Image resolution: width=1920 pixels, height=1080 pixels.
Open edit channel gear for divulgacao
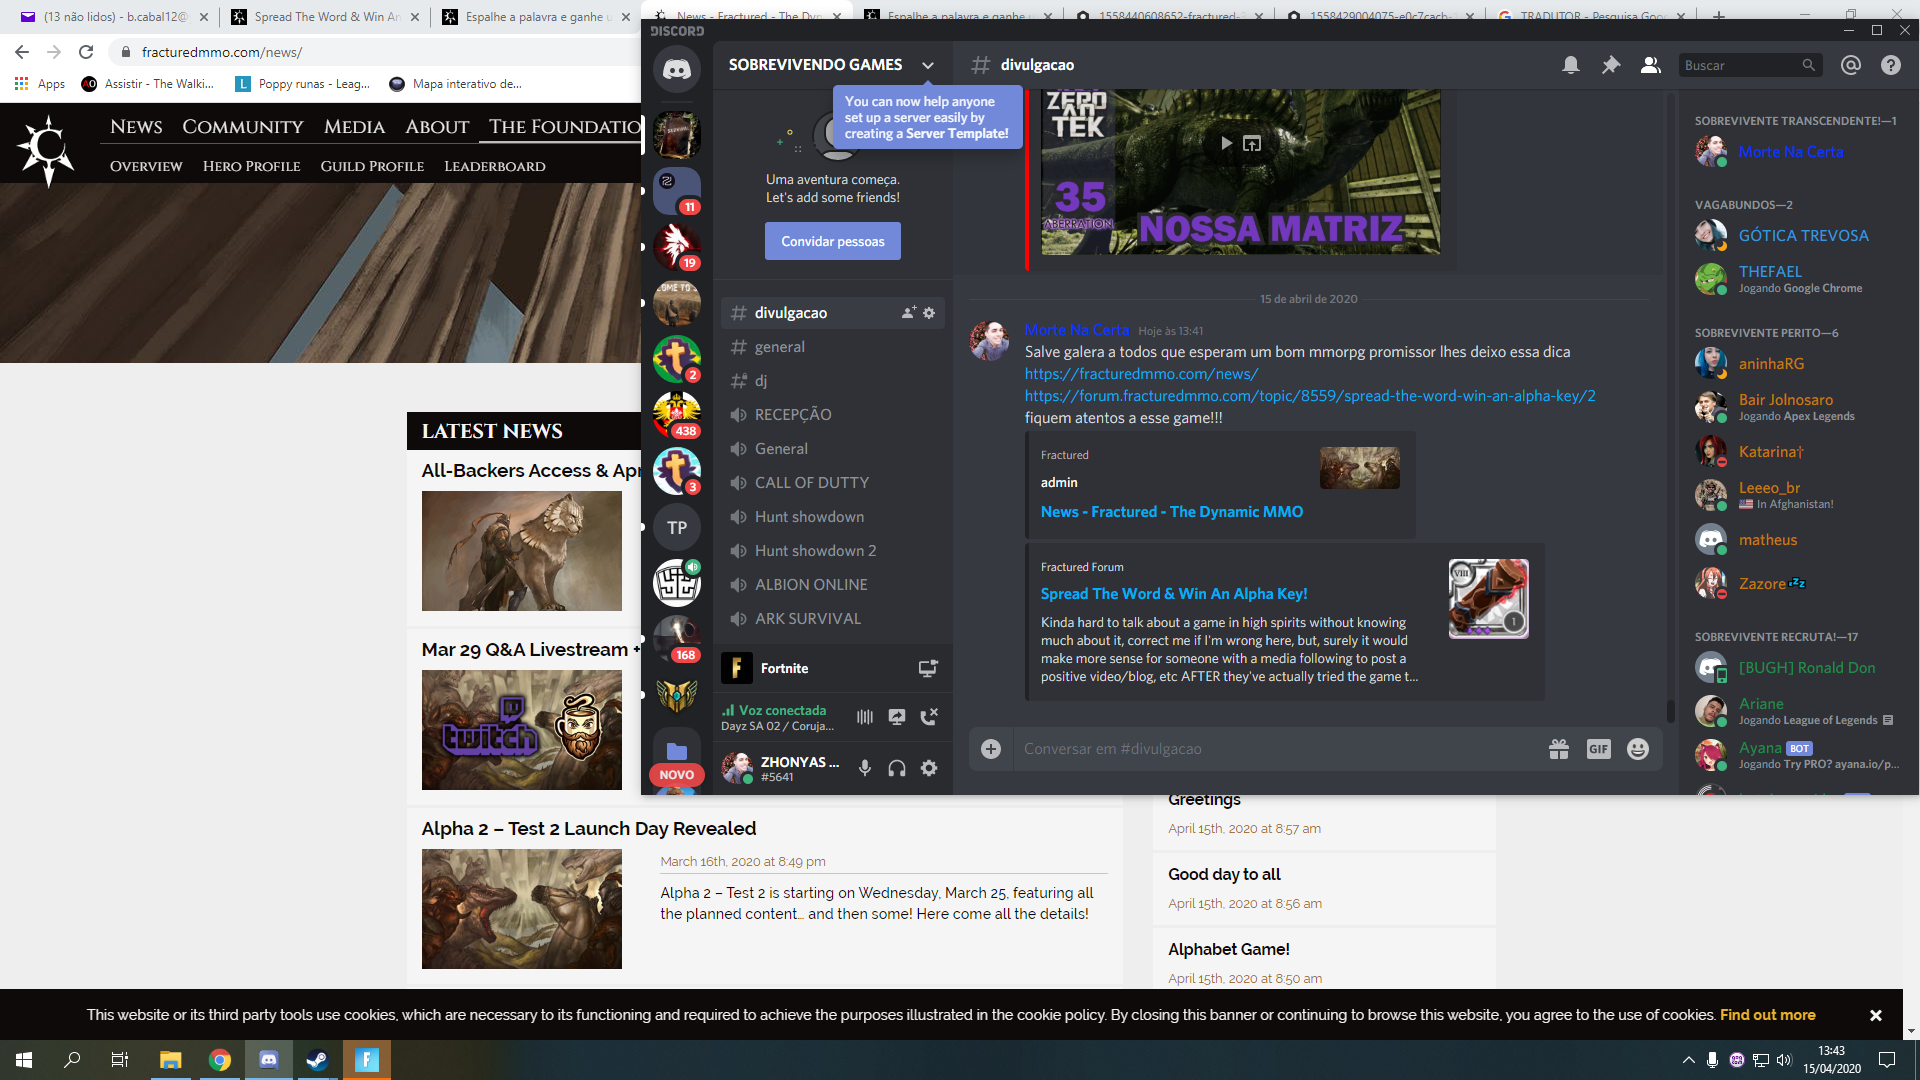(929, 313)
